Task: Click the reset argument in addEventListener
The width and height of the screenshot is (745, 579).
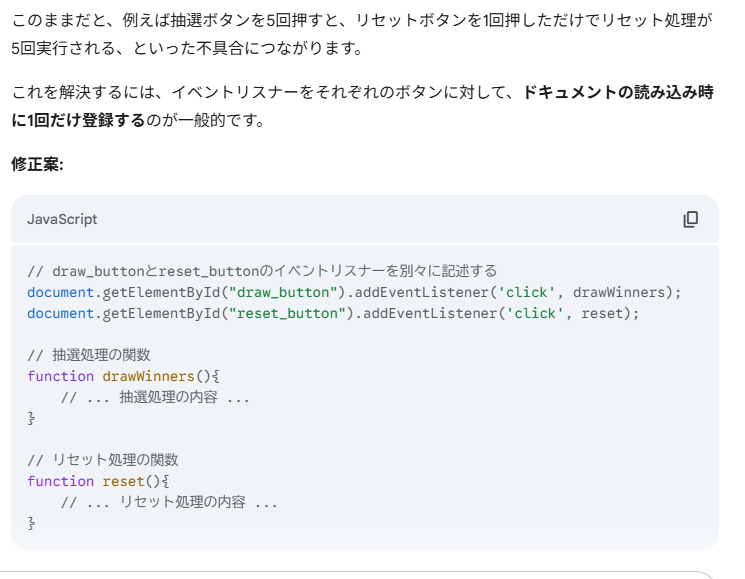Action: coord(602,313)
